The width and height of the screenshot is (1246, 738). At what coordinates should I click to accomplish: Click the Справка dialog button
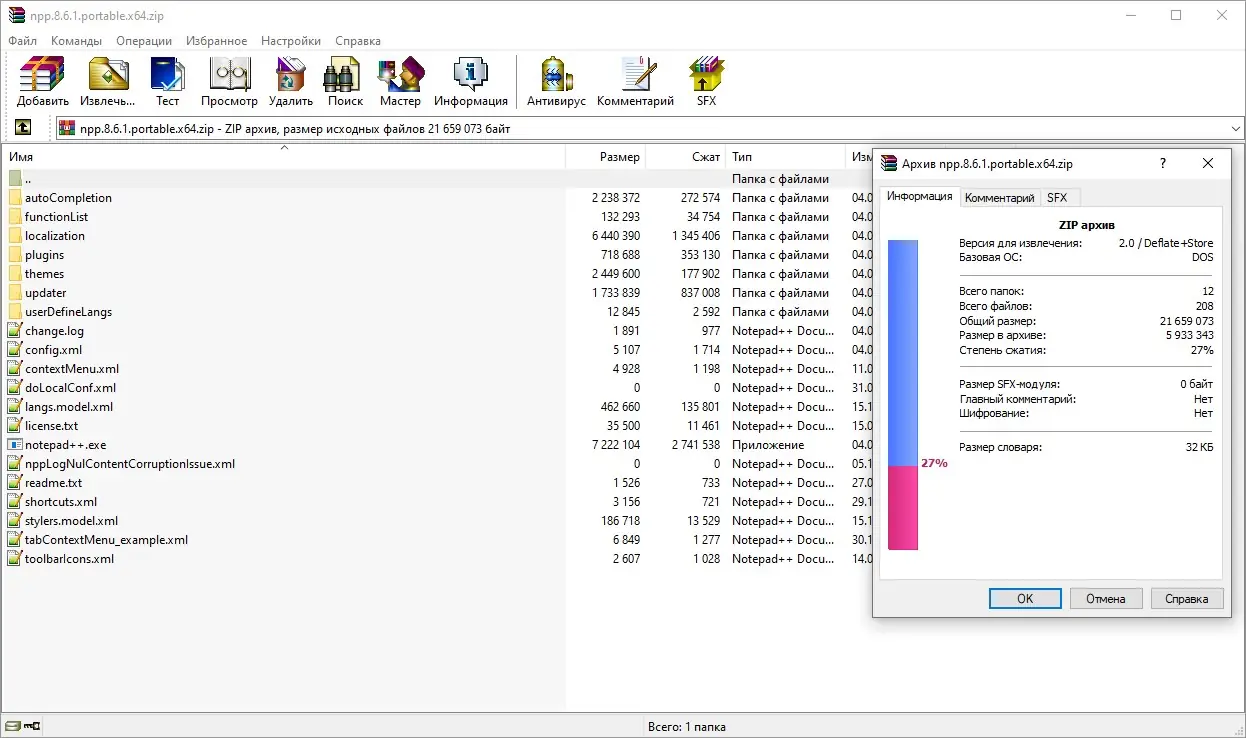[1187, 599]
